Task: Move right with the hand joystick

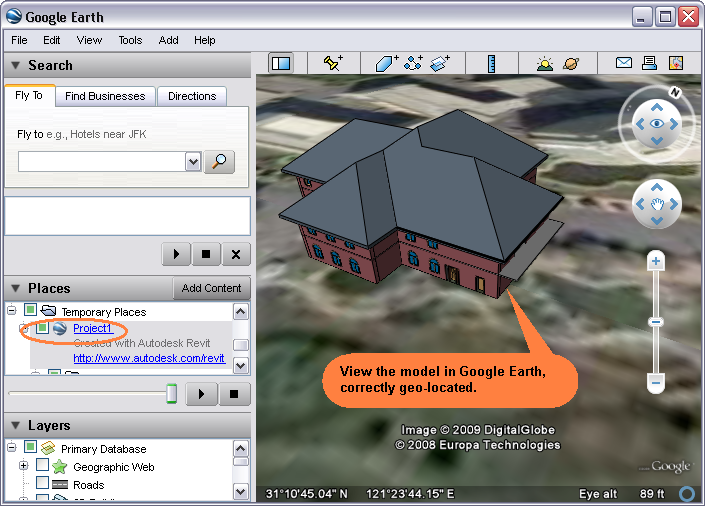Action: 674,204
